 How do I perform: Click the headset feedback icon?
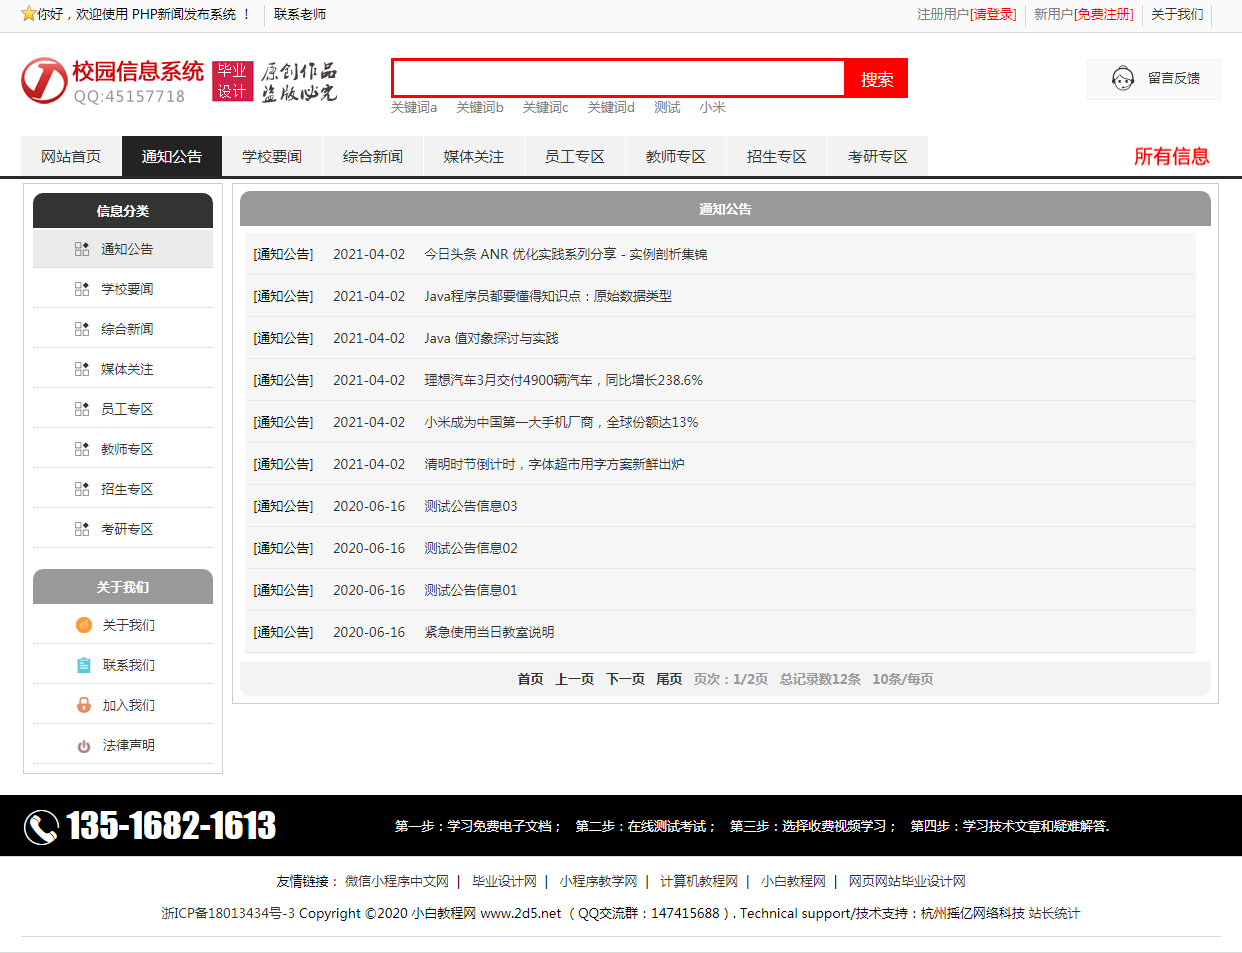tap(1123, 78)
